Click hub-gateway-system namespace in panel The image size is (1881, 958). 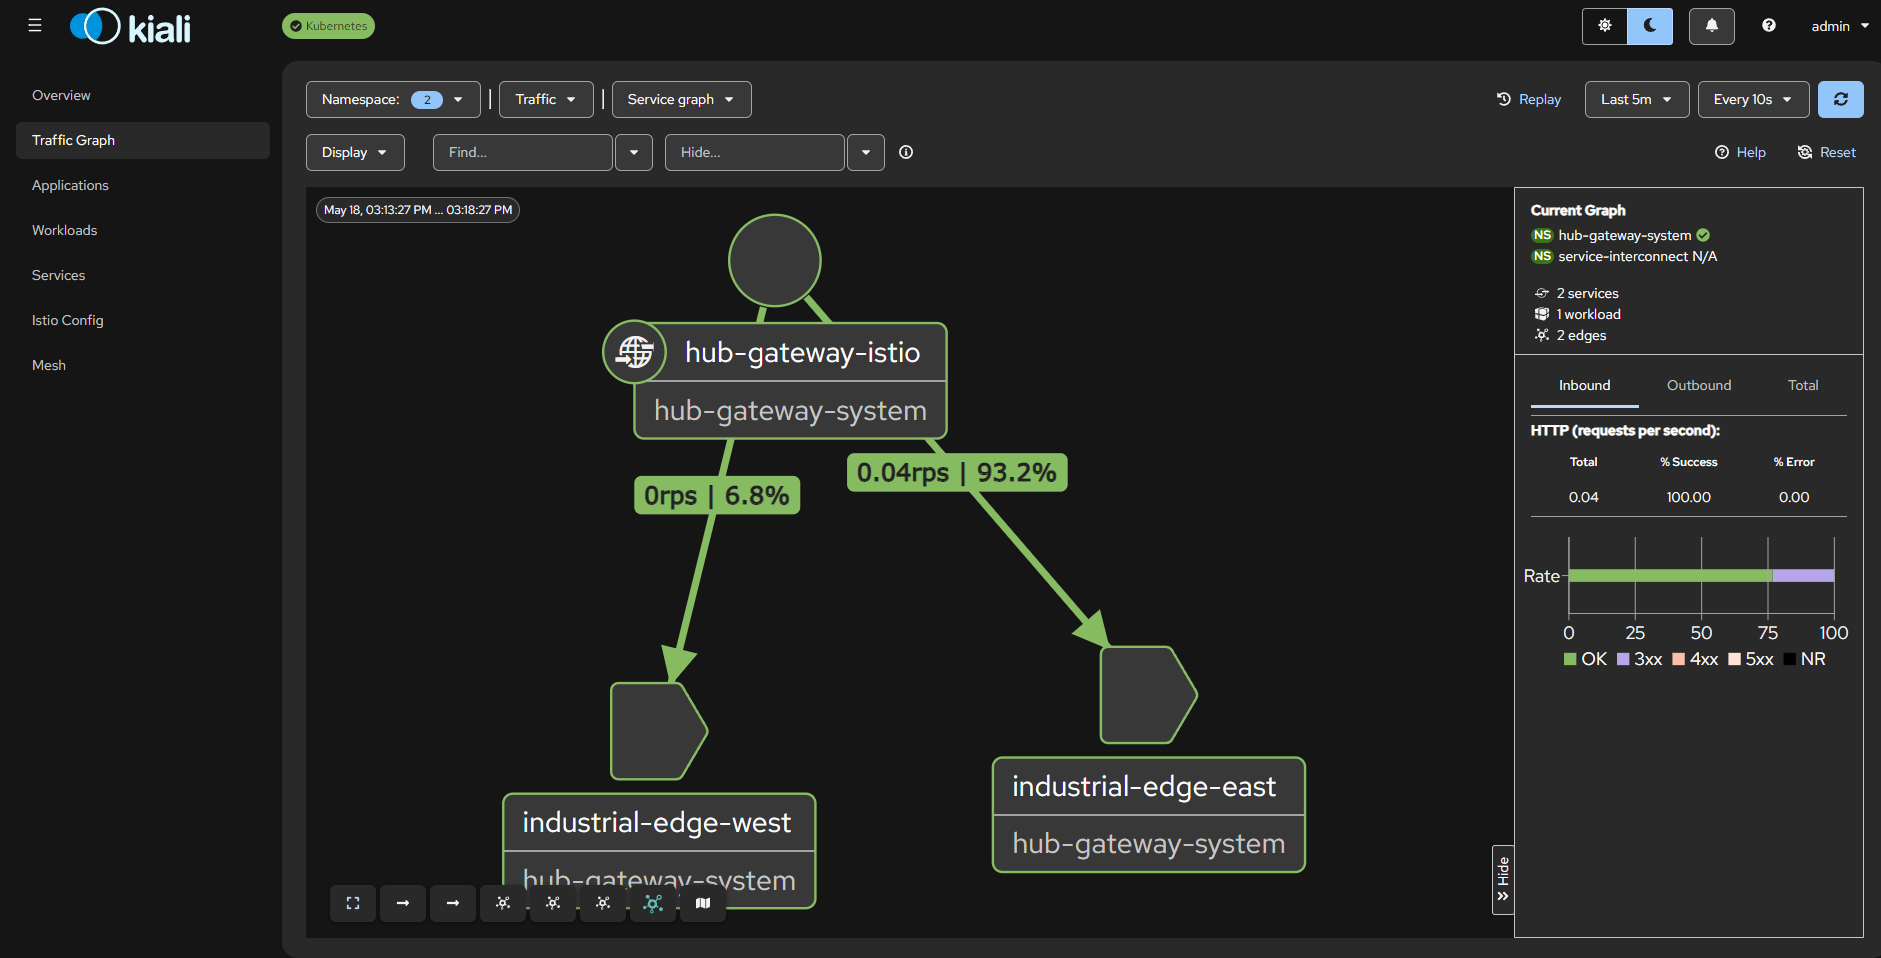click(x=1624, y=236)
